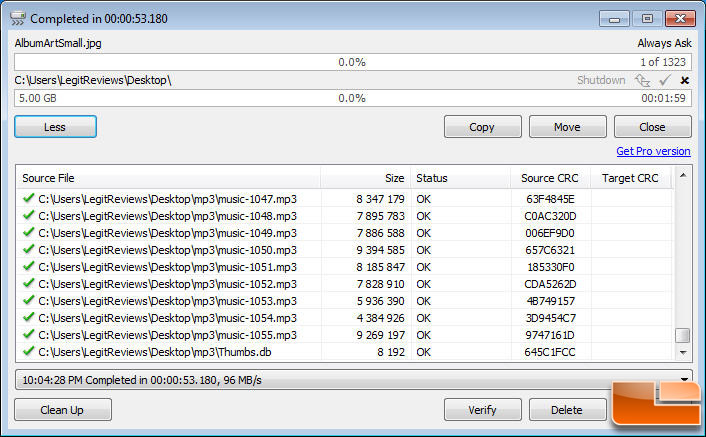
Task: Click the file list scroll up arrow
Action: point(683,176)
